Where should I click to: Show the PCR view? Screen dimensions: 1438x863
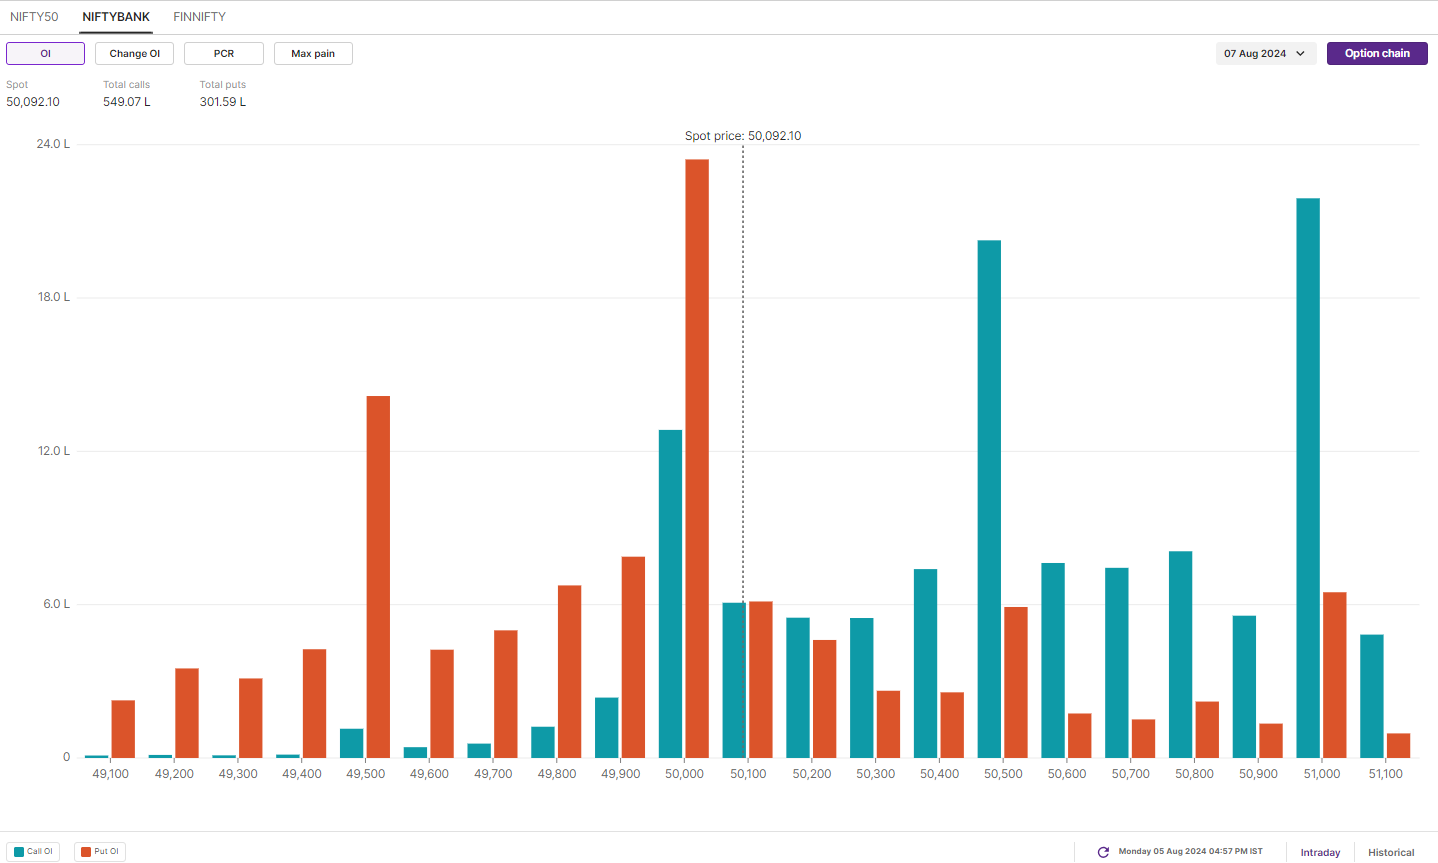224,54
